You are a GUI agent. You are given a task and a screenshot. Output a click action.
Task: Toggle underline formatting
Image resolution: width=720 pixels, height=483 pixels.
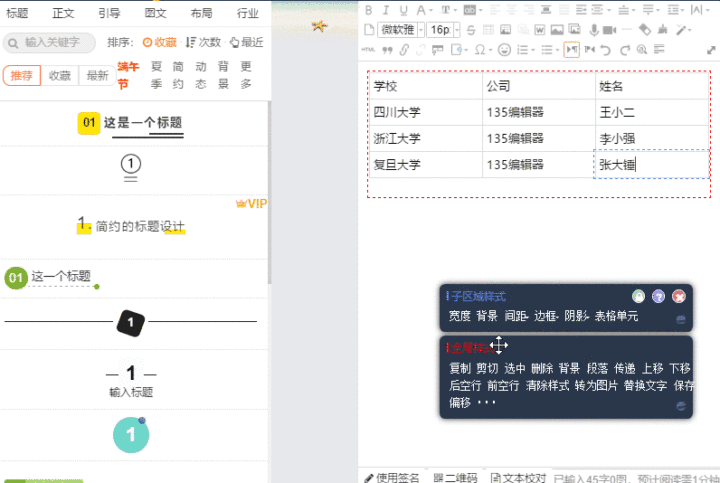[403, 10]
